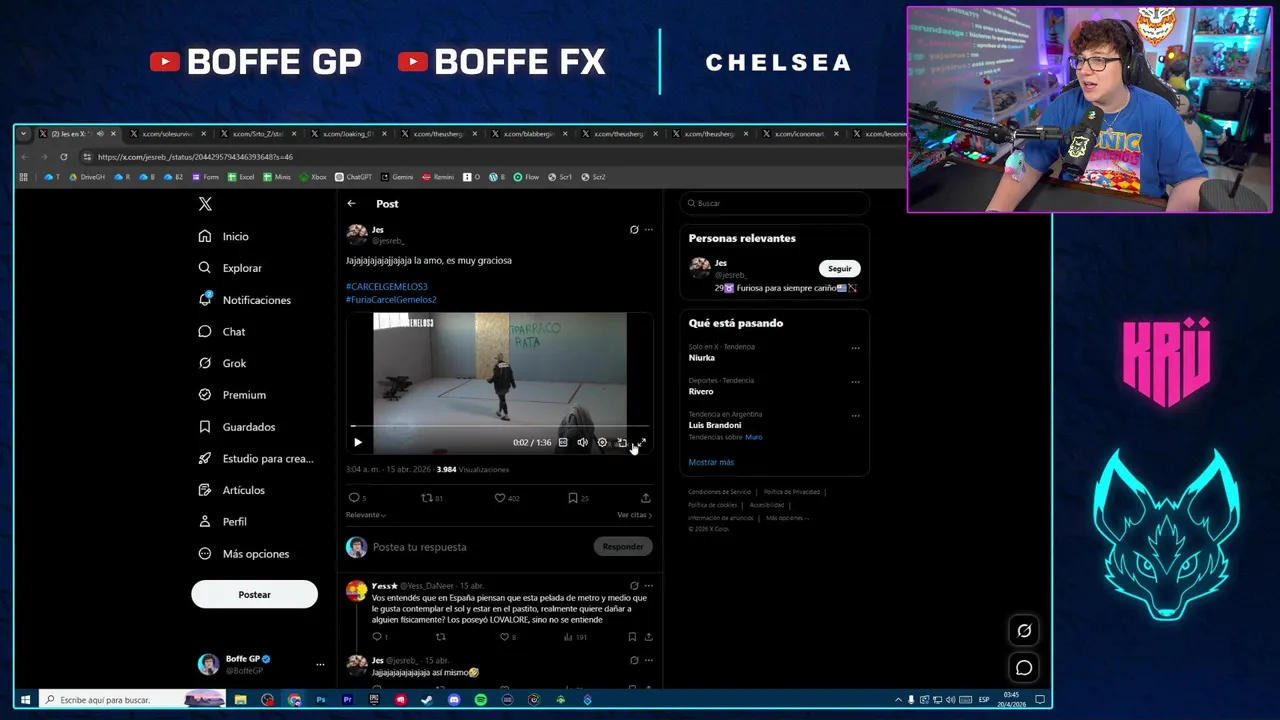Click the Postea tu respuesta field
1280x720 pixels.
coord(480,547)
